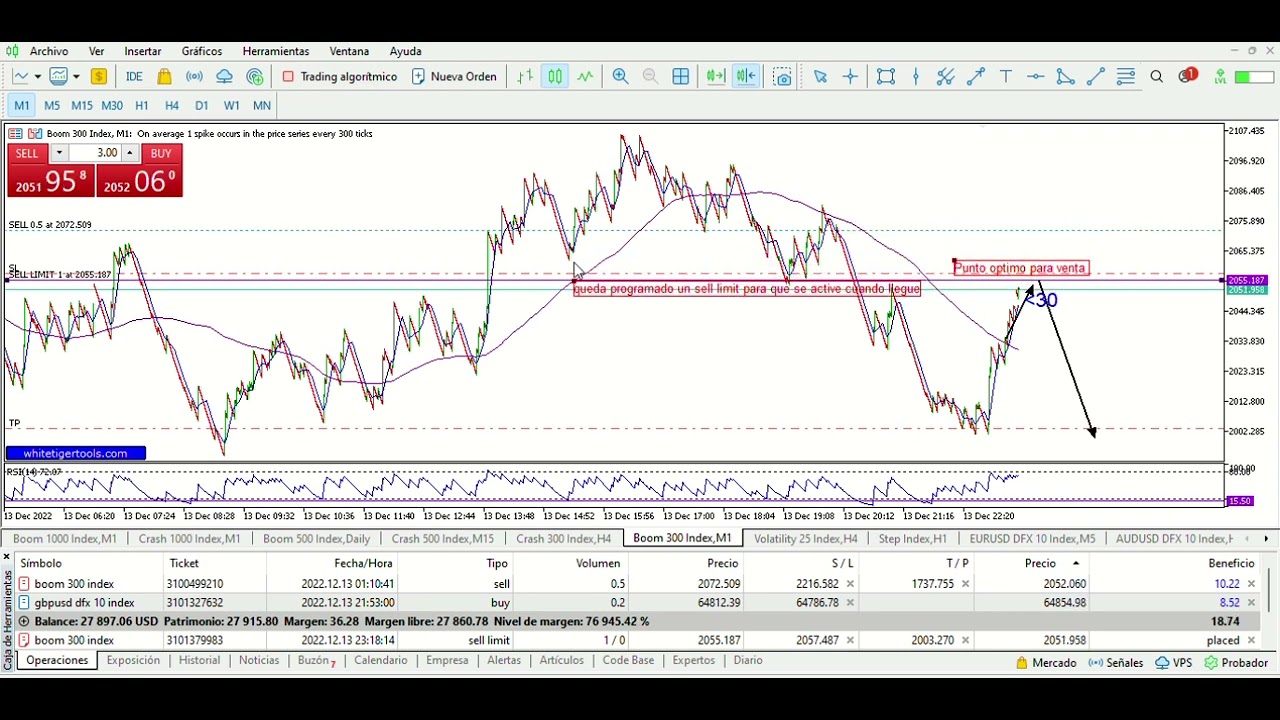Viewport: 1280px width, 720px height.
Task: Expand the chart type dropdown arrow
Action: pyautogui.click(x=38, y=77)
